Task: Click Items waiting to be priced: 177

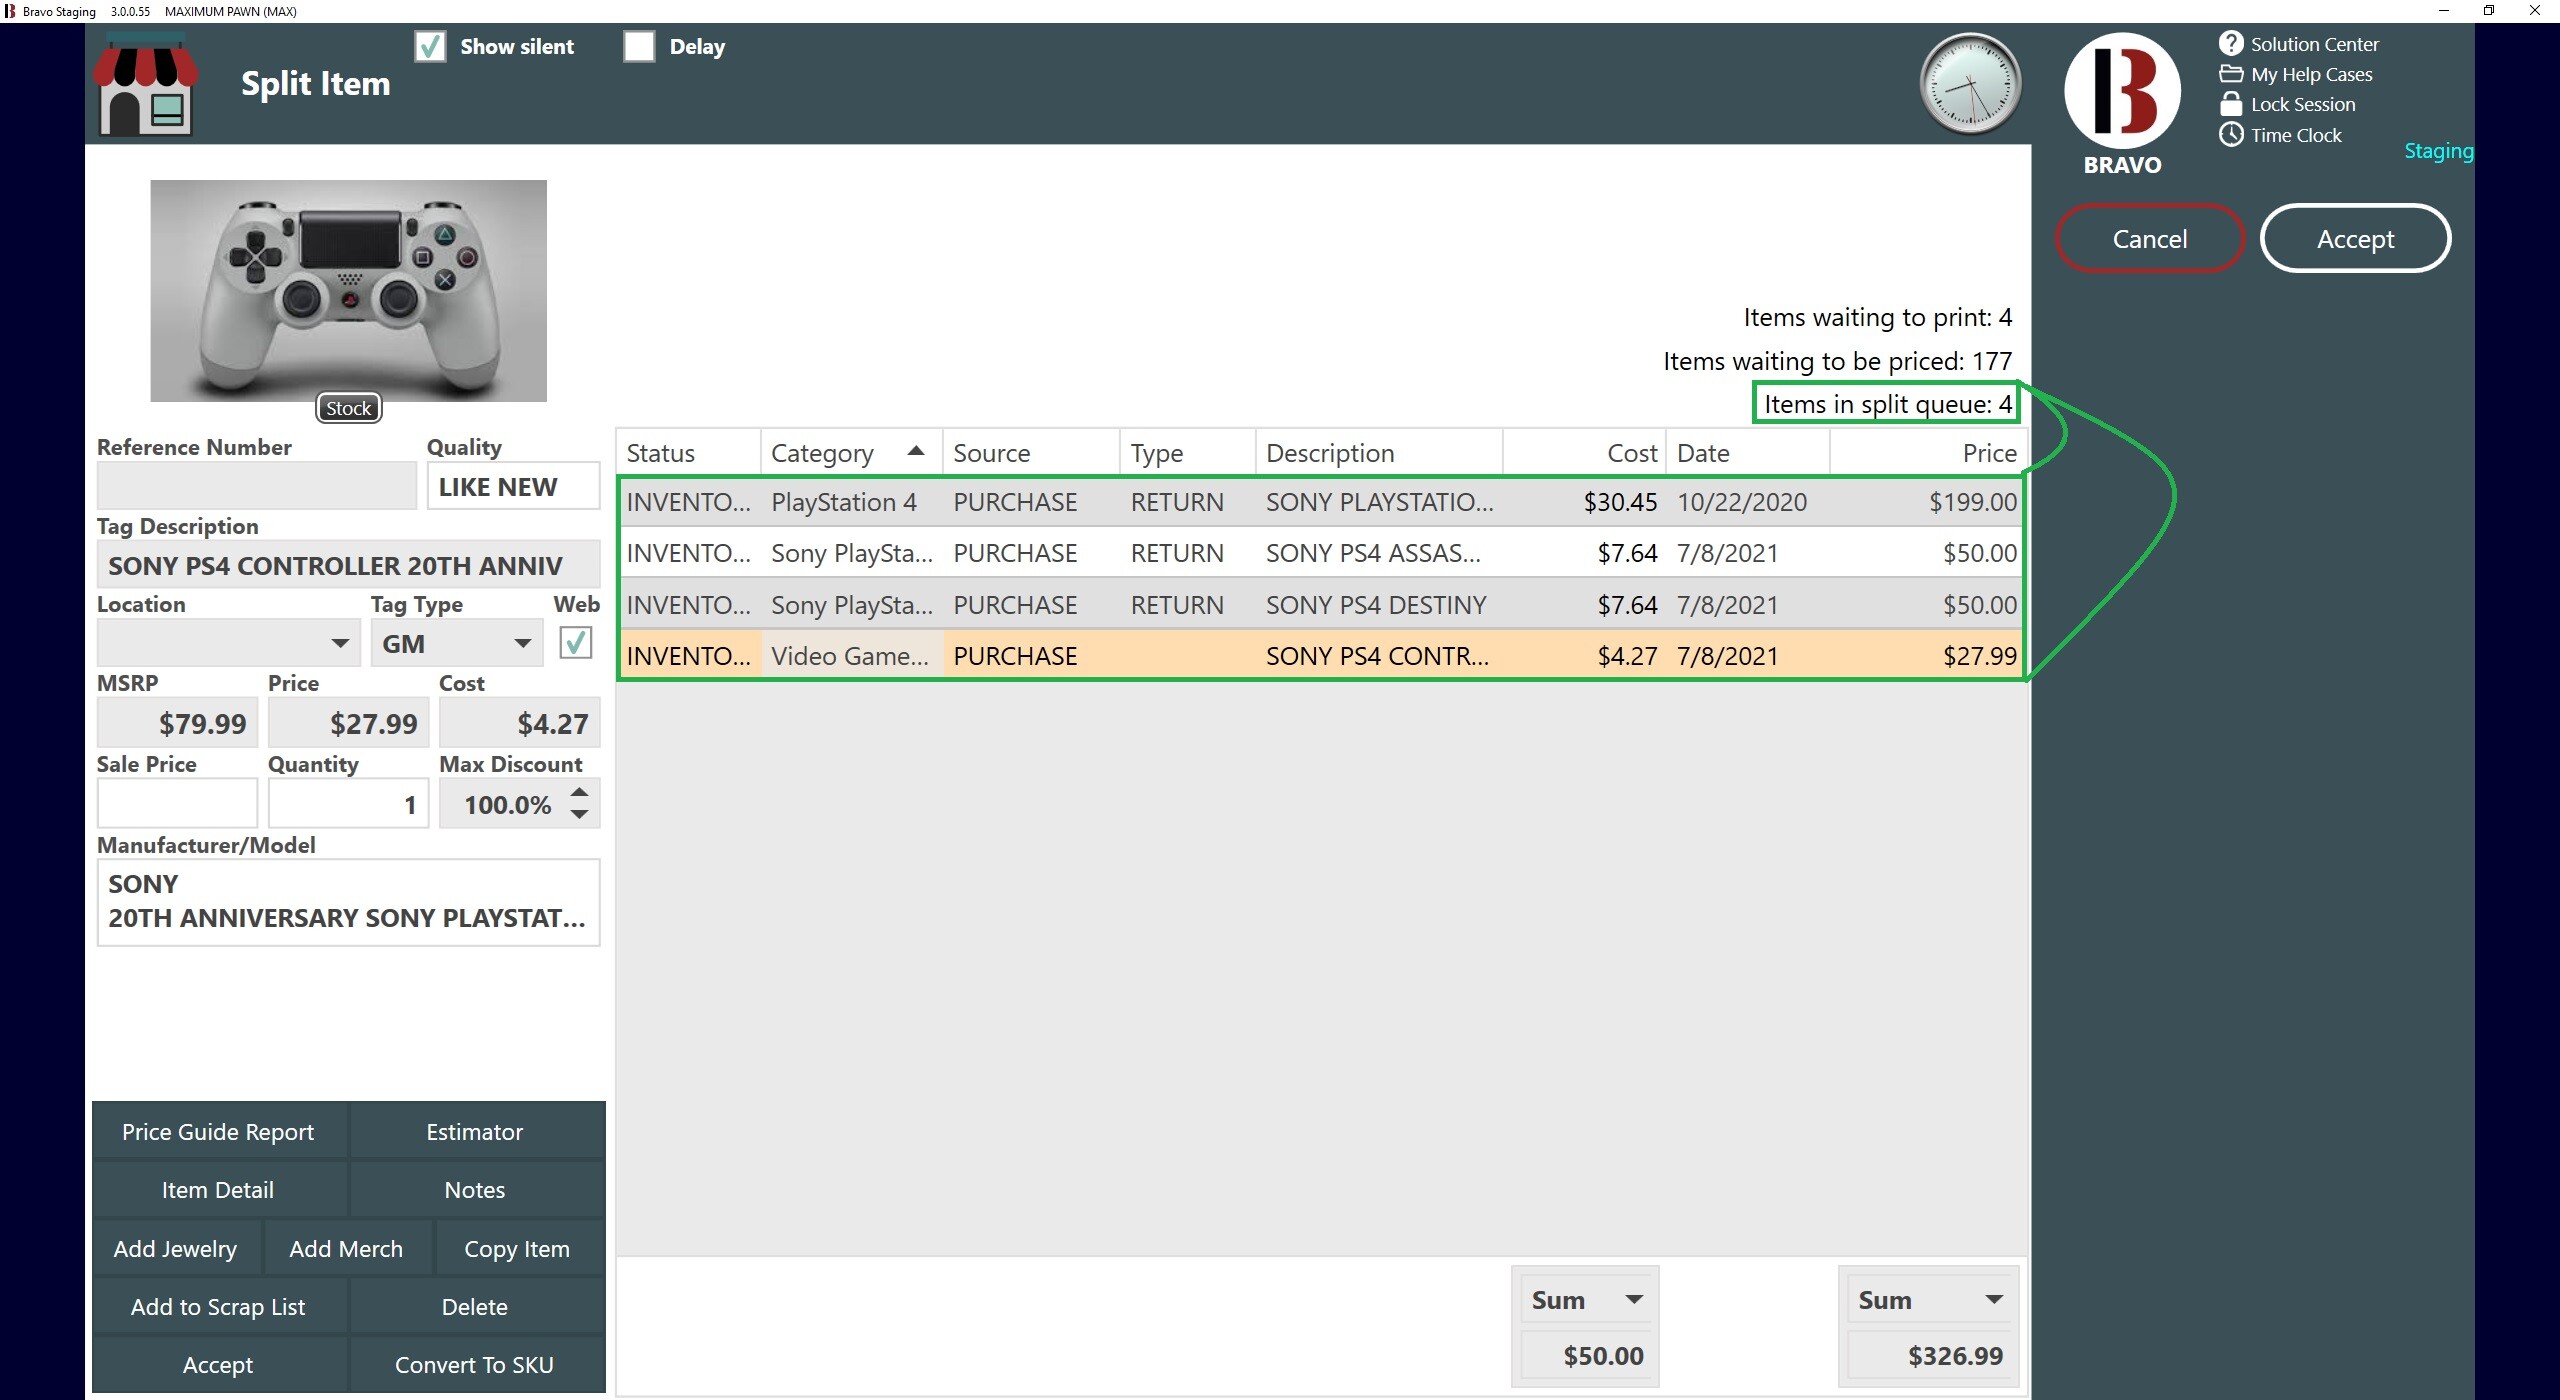Action: (1837, 361)
